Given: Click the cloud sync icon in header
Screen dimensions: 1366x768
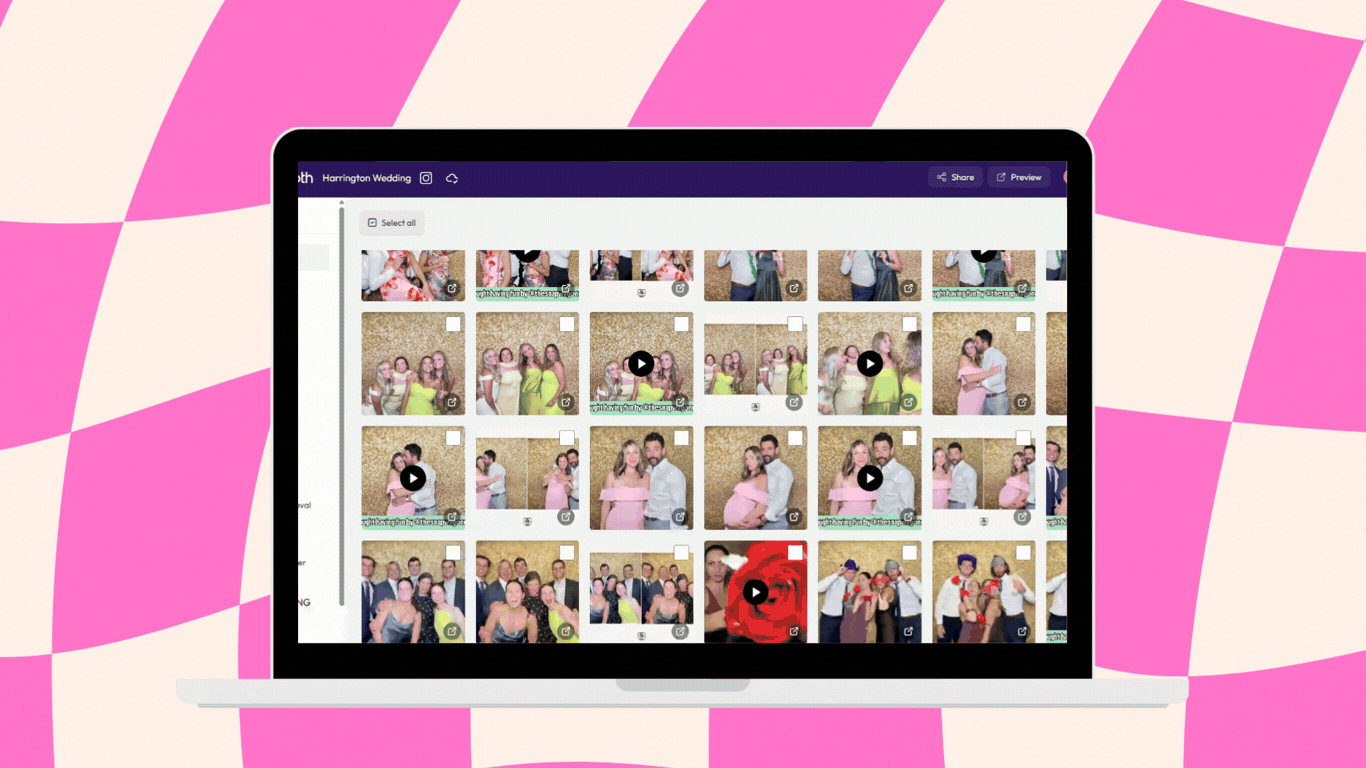Looking at the screenshot, I should (x=452, y=178).
